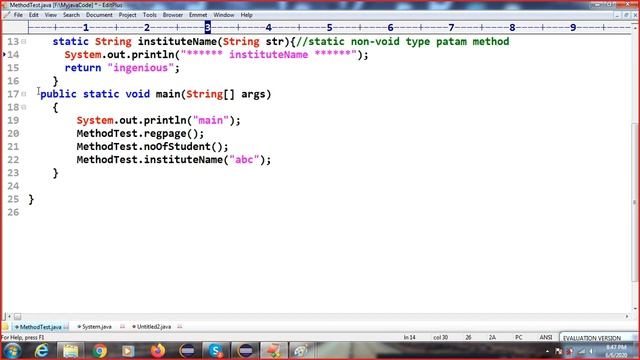Collapse the fold marker on line 17
Image resolution: width=640 pixels, height=360 pixels.
[x=24, y=94]
